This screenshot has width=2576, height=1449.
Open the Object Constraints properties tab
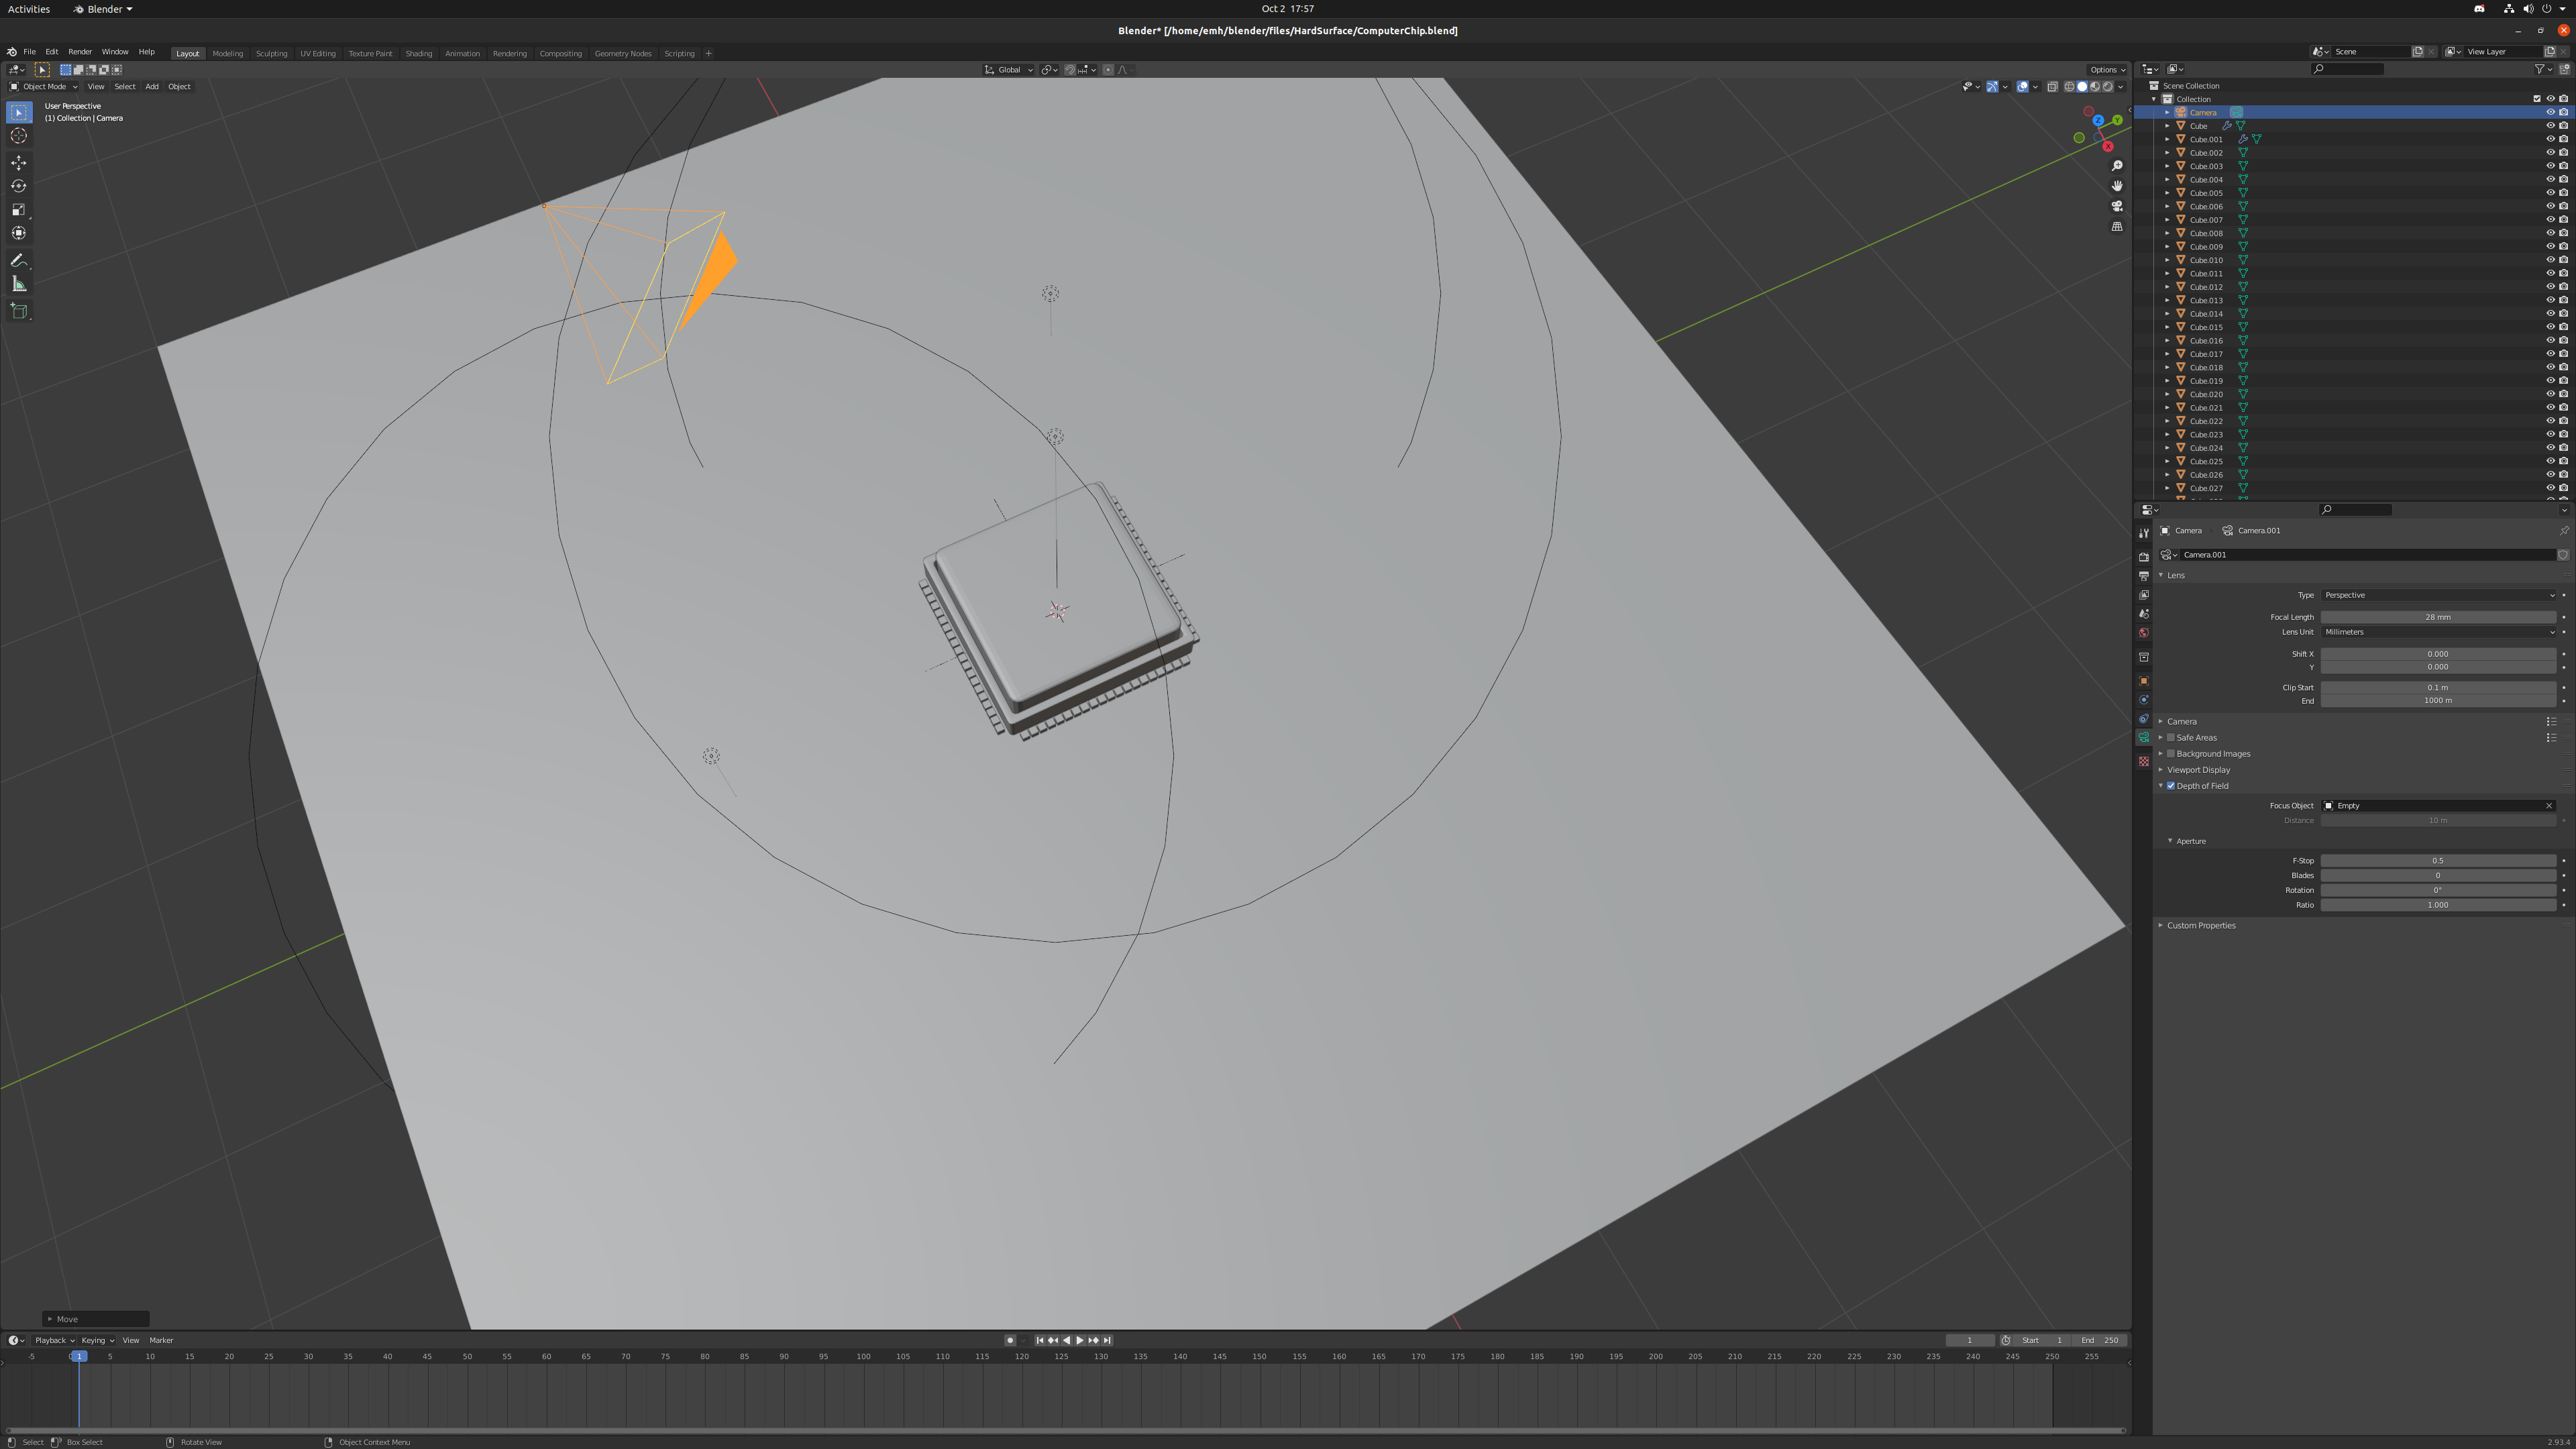tap(2143, 719)
